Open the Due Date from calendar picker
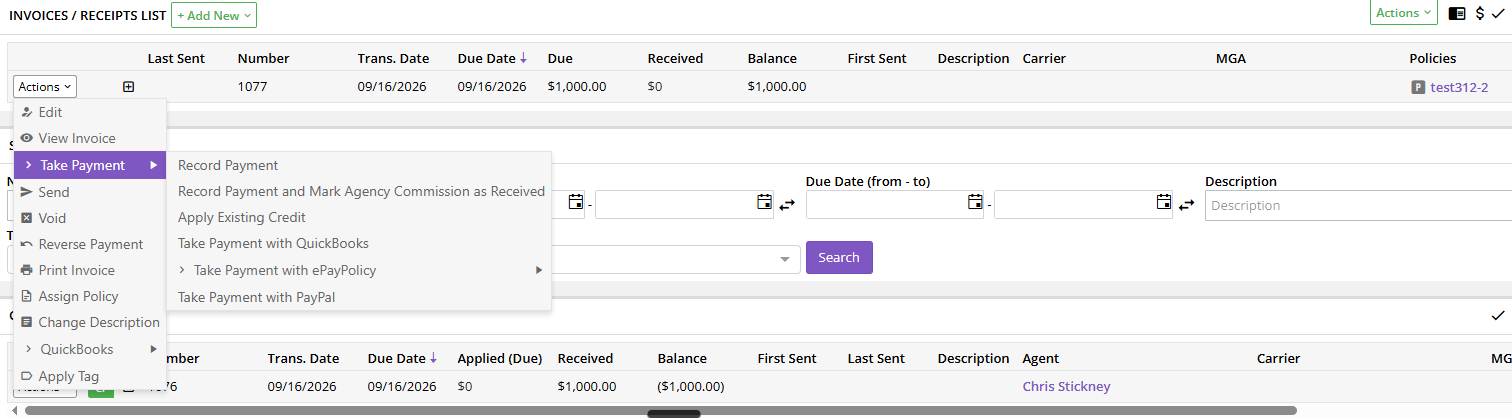 pyautogui.click(x=975, y=202)
